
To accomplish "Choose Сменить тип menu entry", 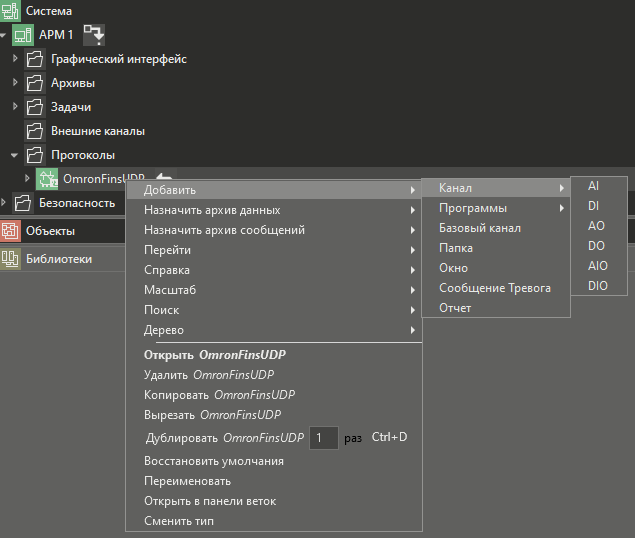I will point(274,521).
